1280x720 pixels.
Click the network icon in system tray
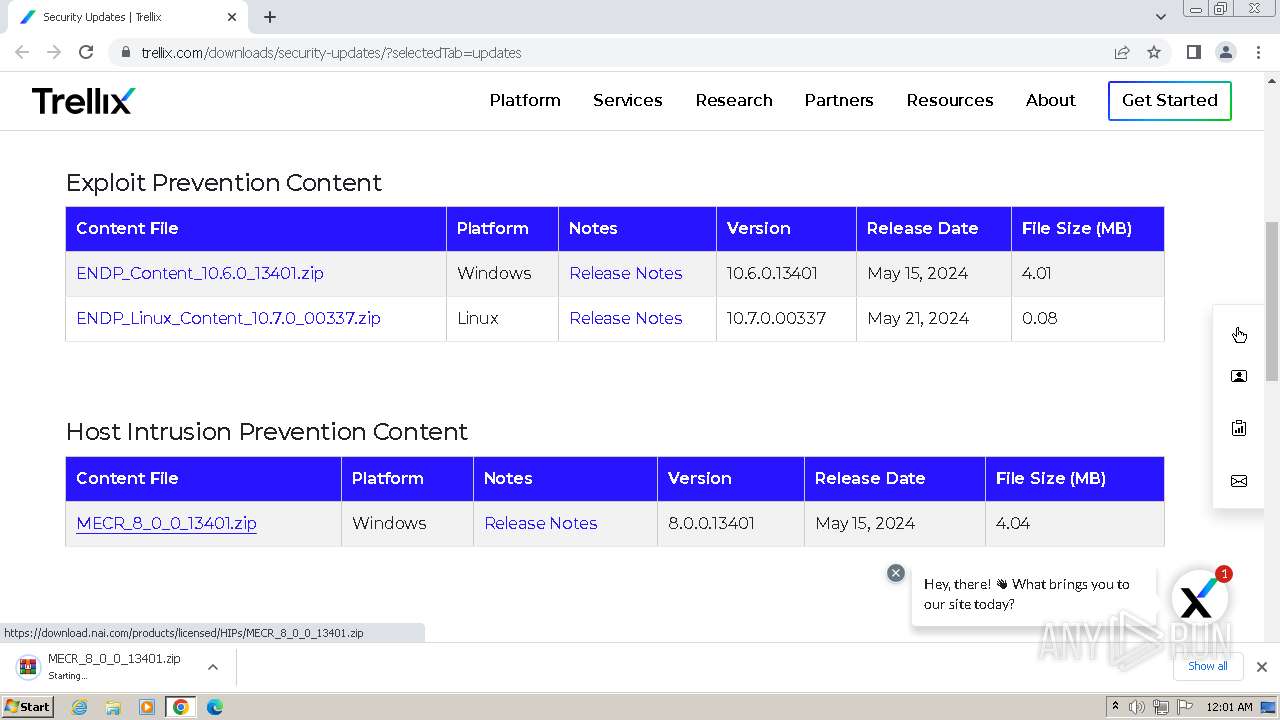click(1161, 707)
